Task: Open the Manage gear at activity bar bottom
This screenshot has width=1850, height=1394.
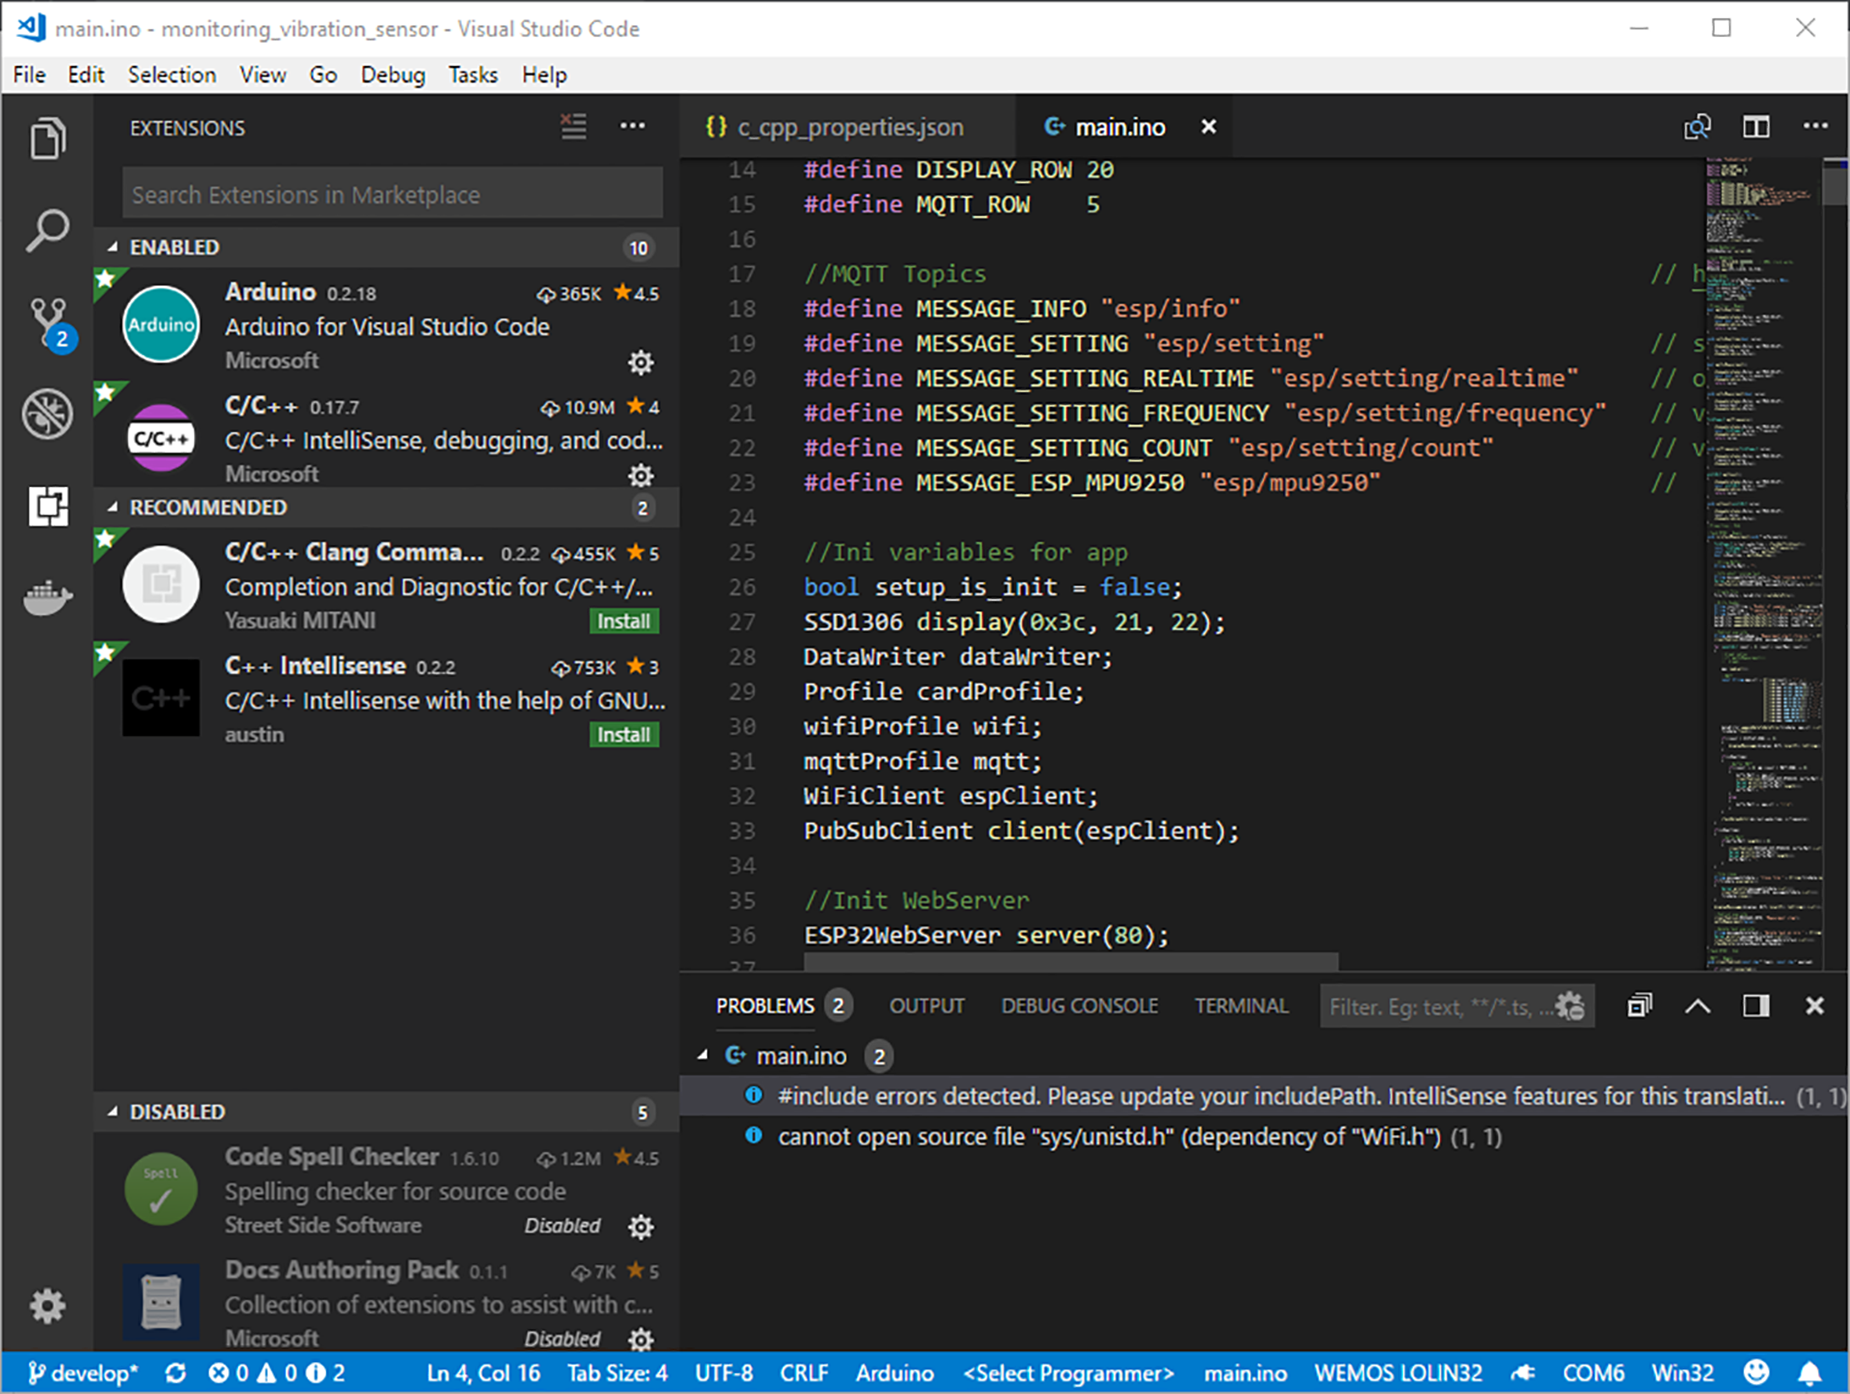Action: 47,1306
